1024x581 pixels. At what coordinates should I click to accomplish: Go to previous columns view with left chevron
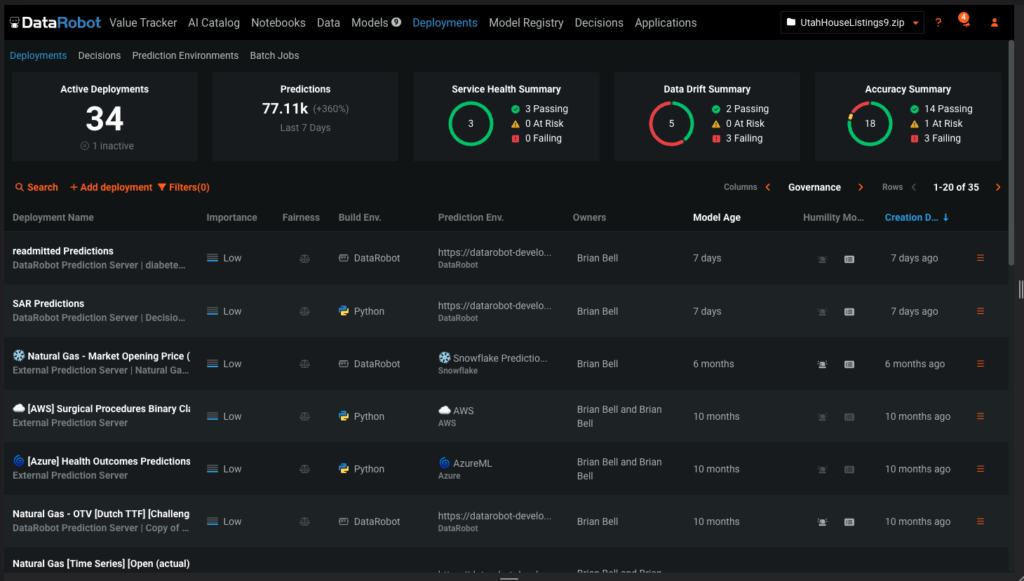(768, 187)
